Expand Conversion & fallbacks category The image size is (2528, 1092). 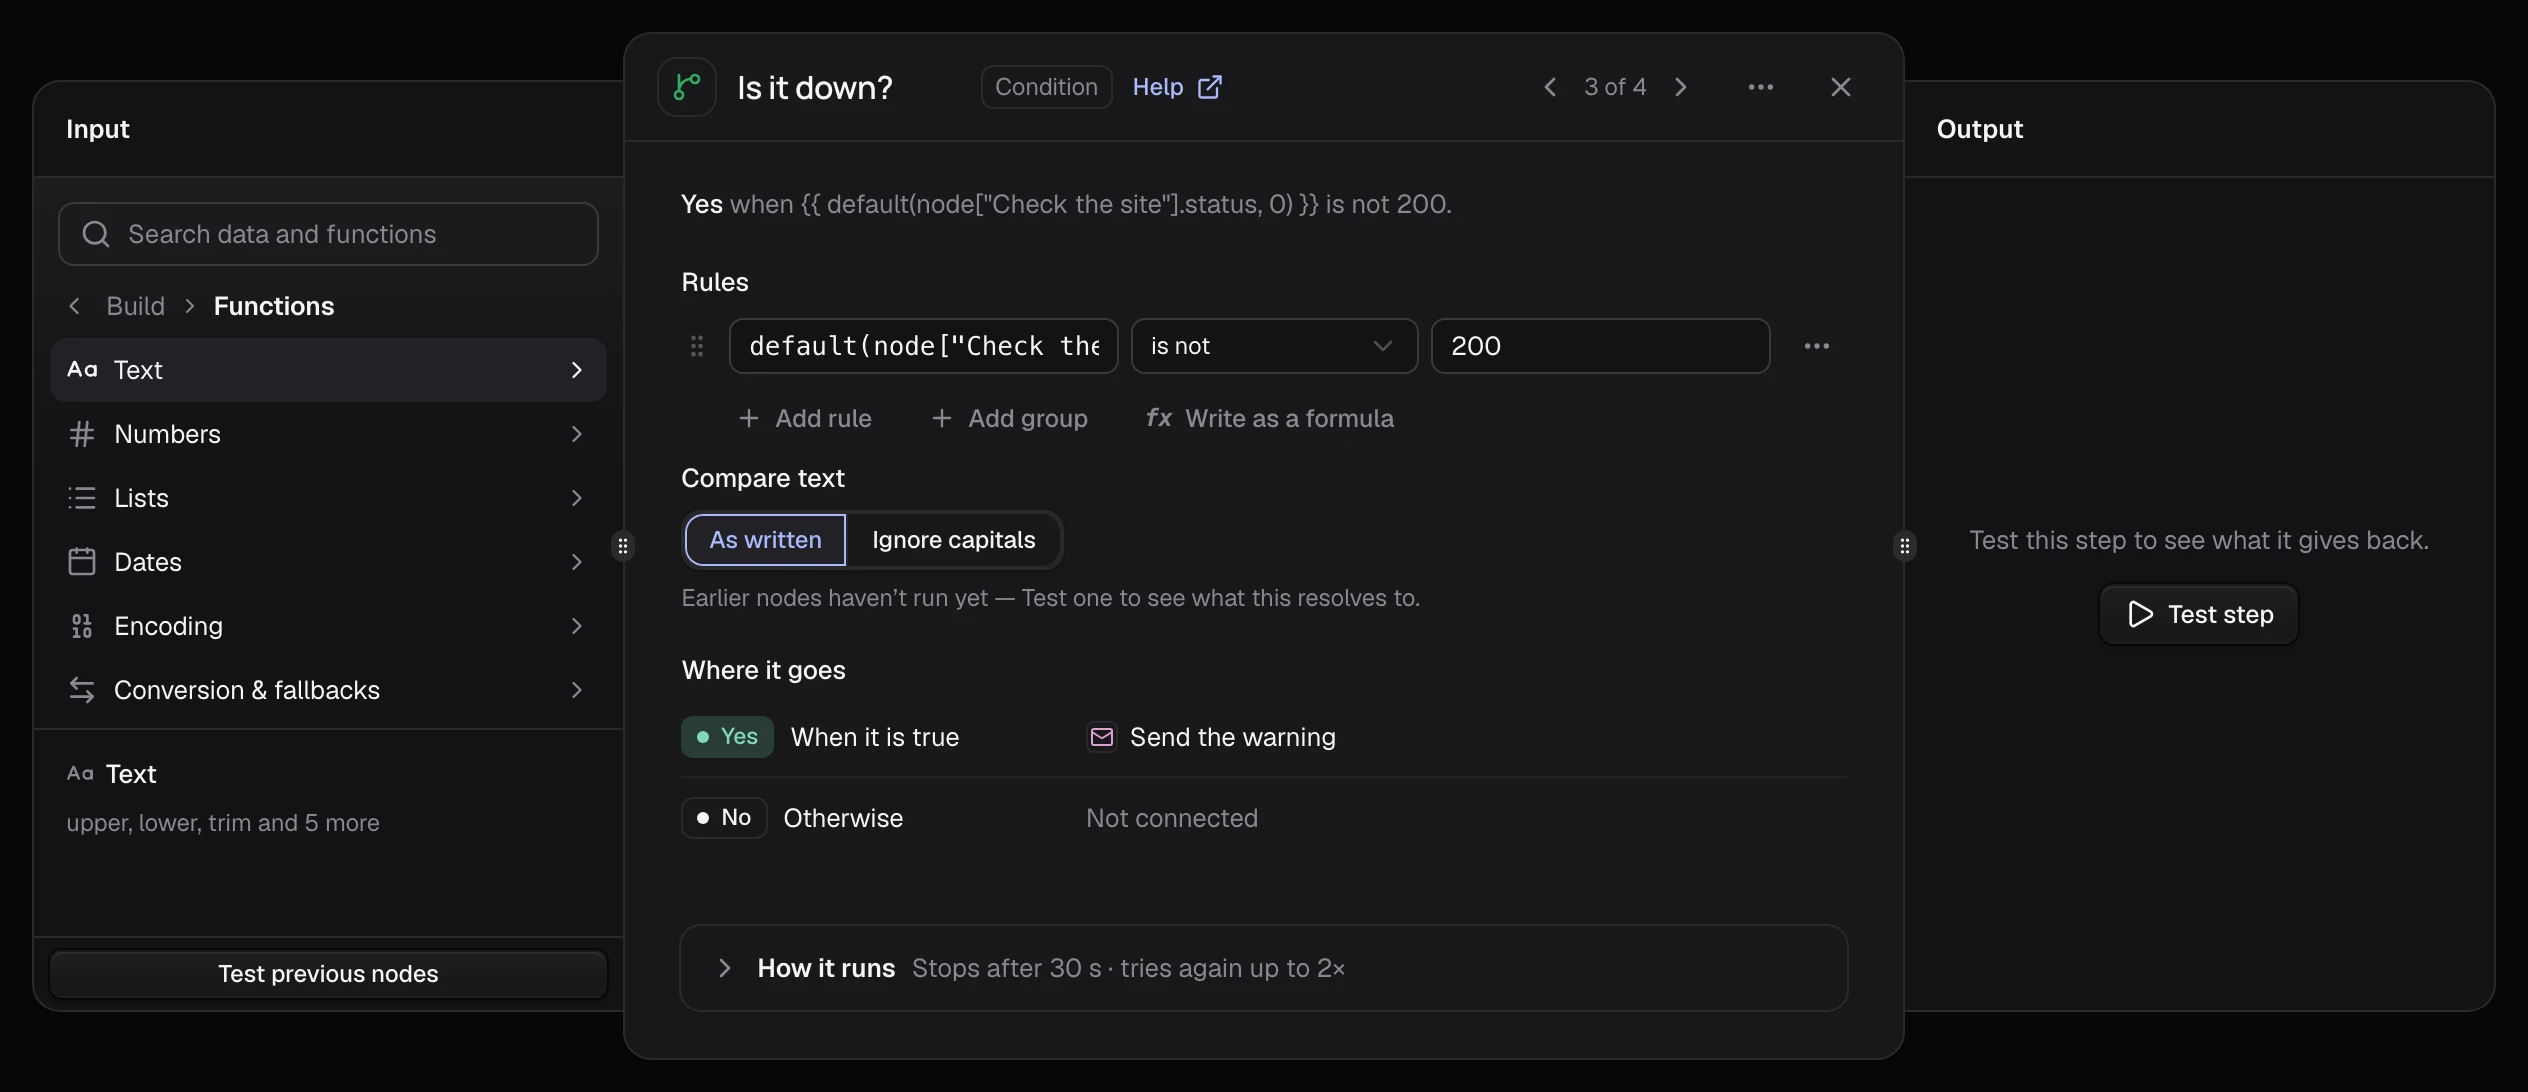328,690
